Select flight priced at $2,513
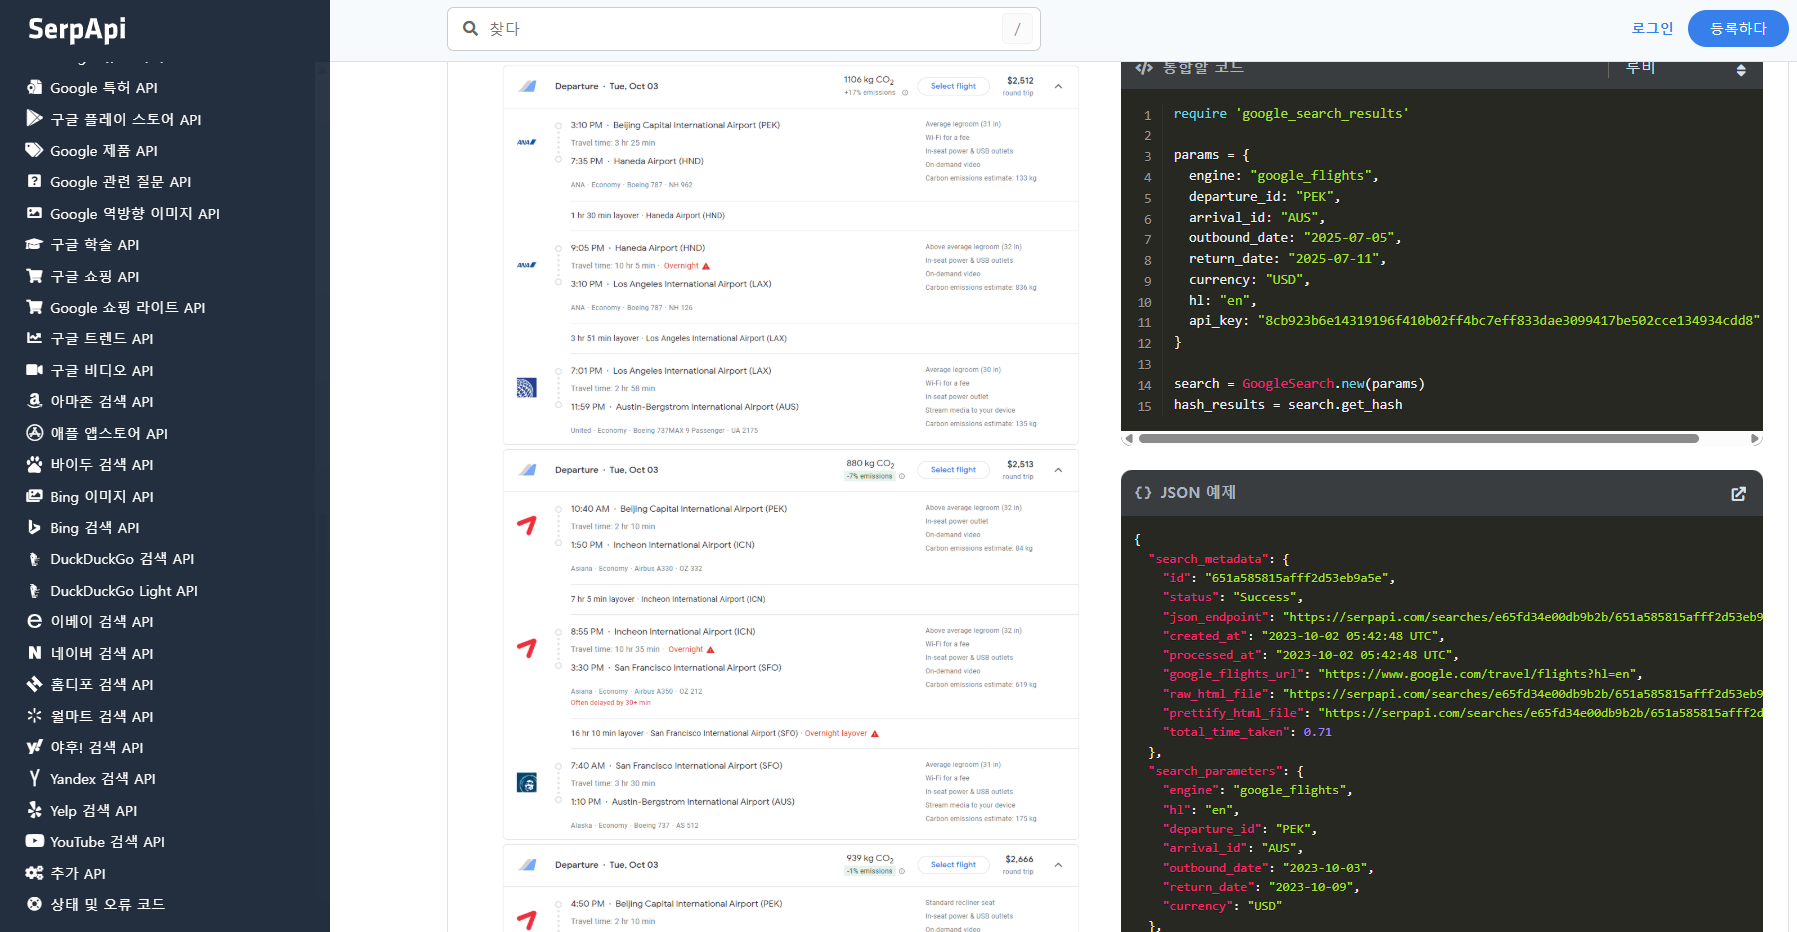Image resolution: width=1797 pixels, height=932 pixels. (x=953, y=470)
